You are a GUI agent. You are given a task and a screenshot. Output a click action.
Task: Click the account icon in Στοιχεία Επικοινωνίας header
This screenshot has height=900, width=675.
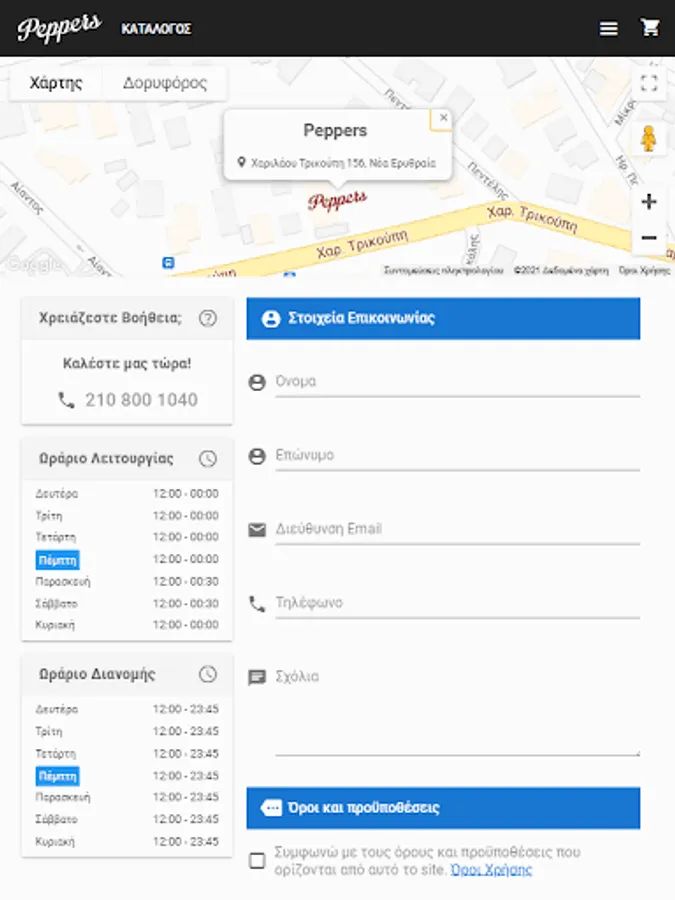pos(271,319)
